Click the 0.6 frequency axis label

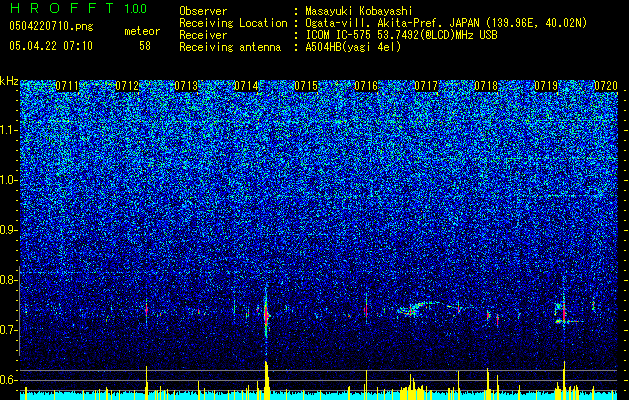tap(8, 380)
